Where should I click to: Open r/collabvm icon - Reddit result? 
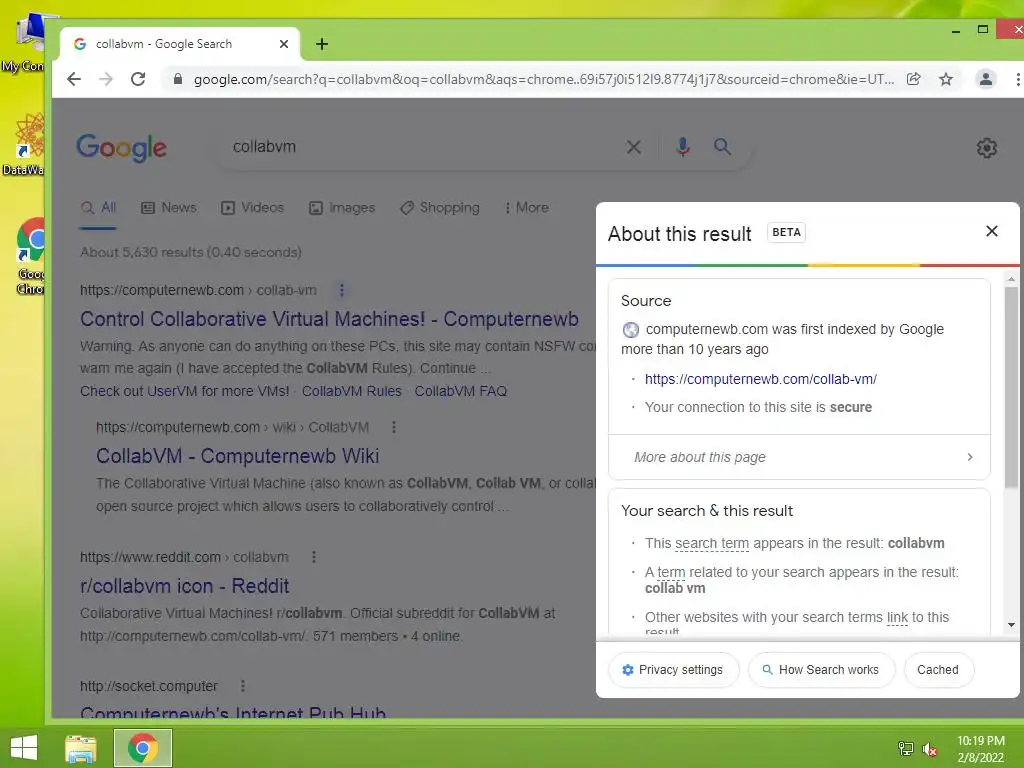185,586
